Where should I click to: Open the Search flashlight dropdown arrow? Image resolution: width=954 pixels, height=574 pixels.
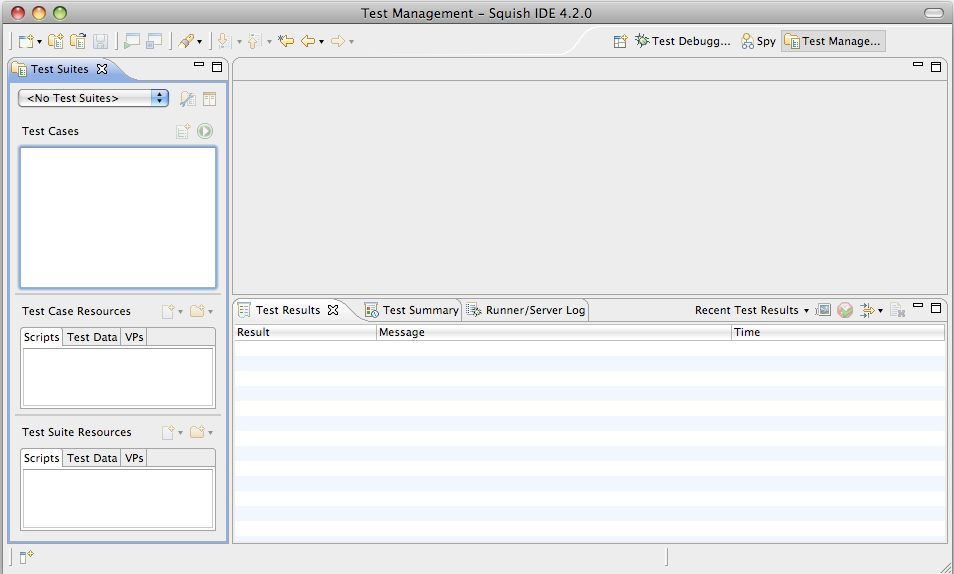click(200, 42)
